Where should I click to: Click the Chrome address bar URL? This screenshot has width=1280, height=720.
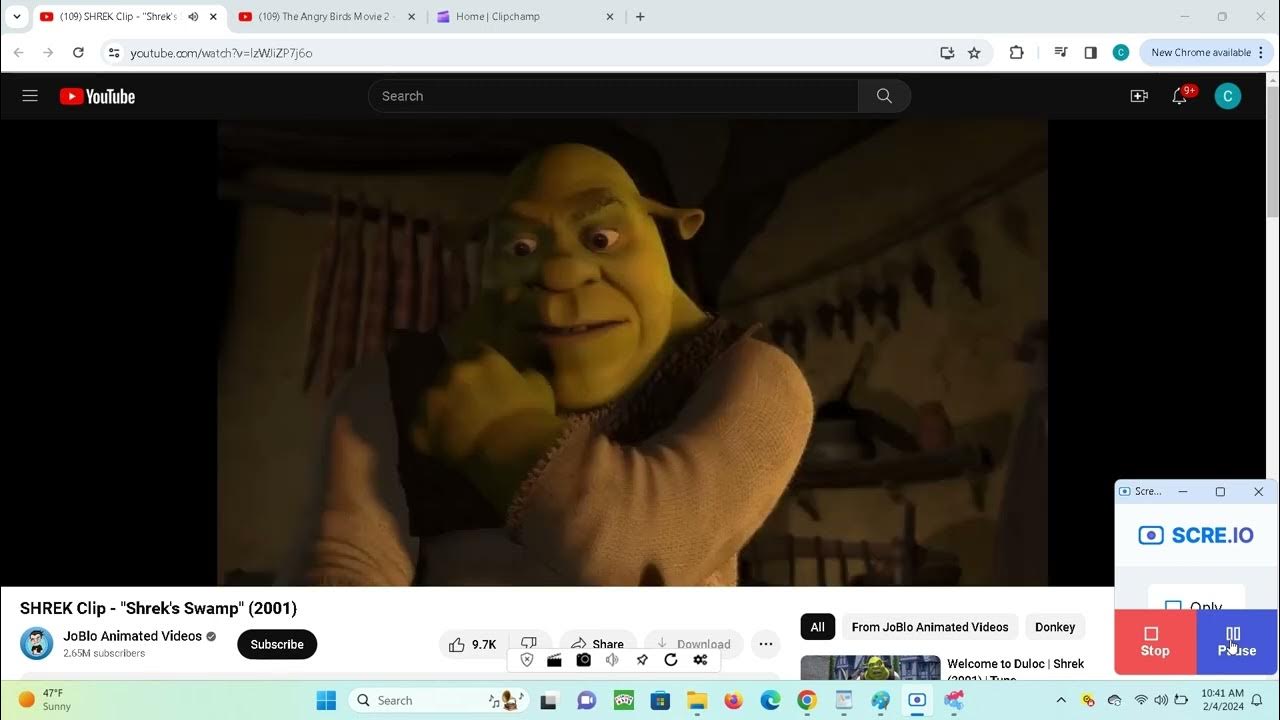221,53
